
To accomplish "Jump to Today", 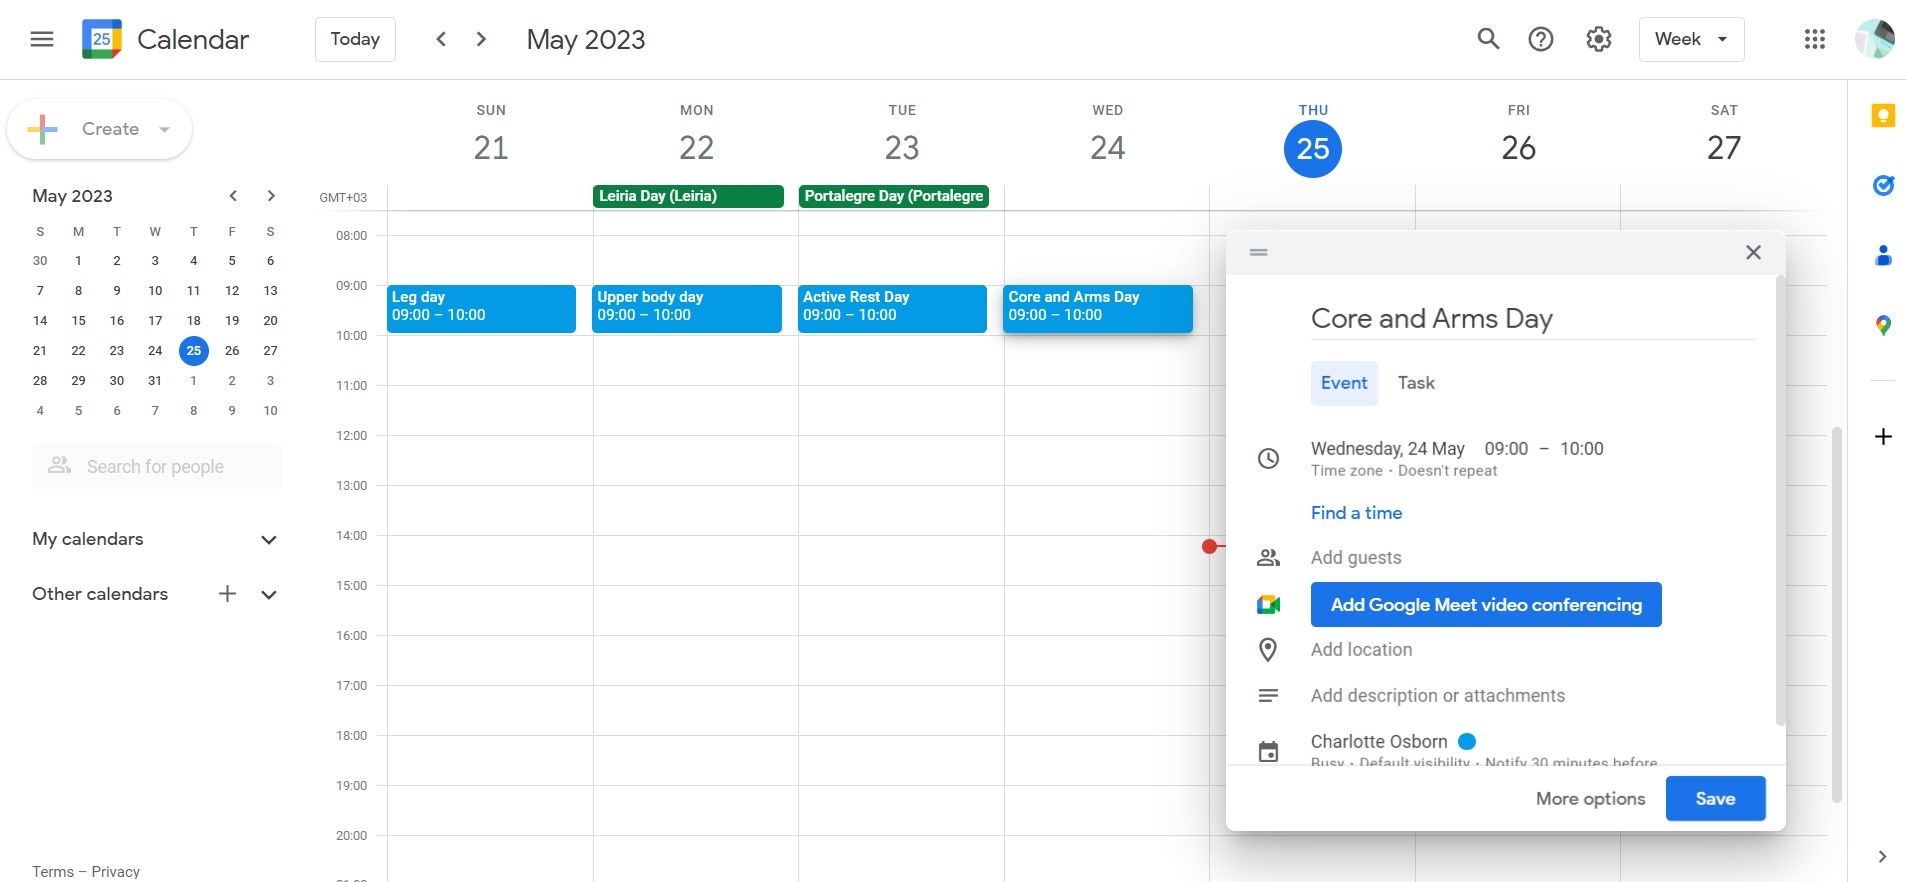I will point(355,39).
